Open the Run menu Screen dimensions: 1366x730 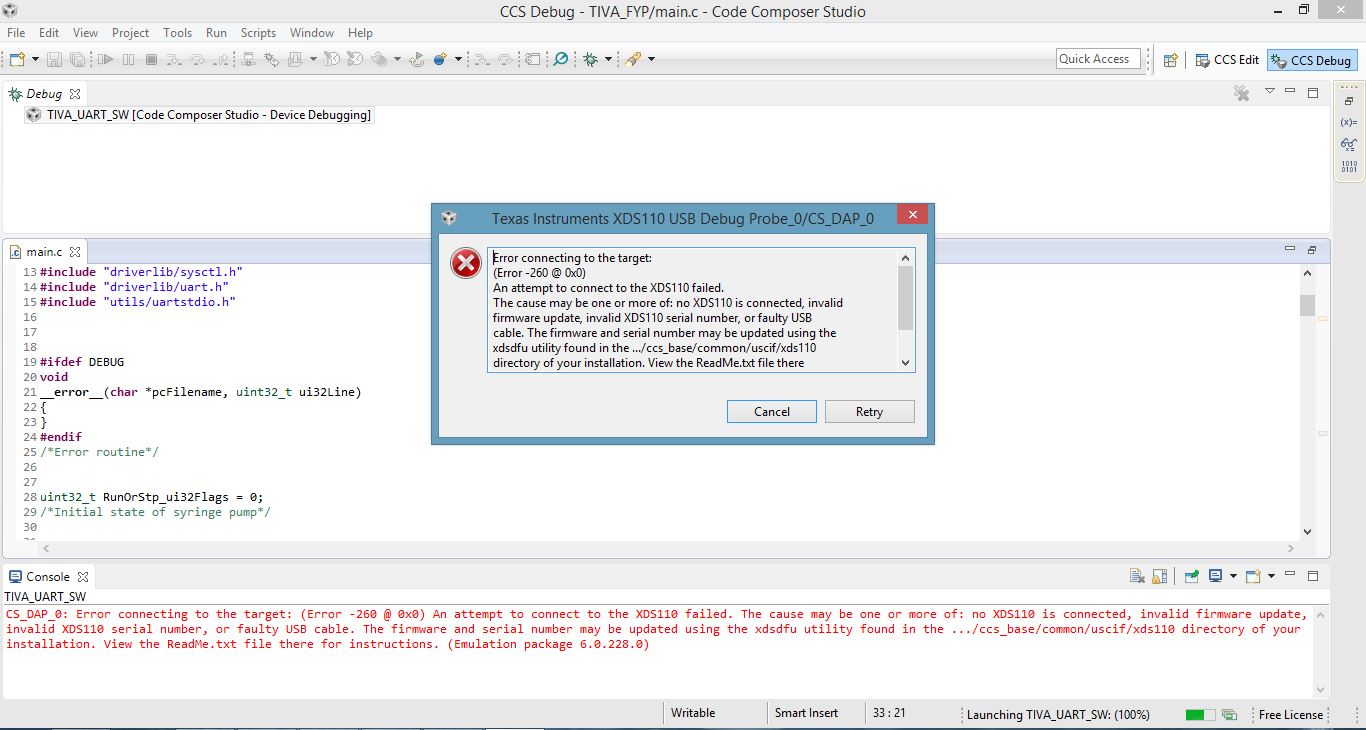[x=216, y=33]
